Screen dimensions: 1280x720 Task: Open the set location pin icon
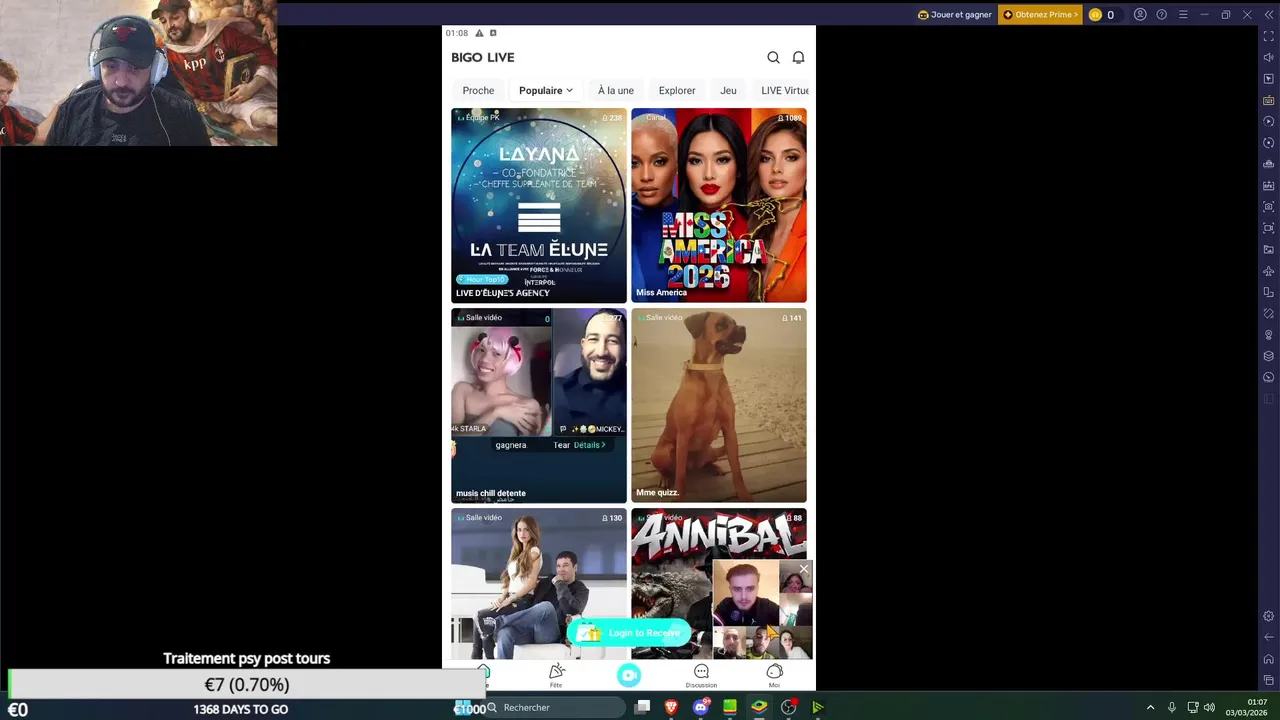pyautogui.click(x=1269, y=335)
